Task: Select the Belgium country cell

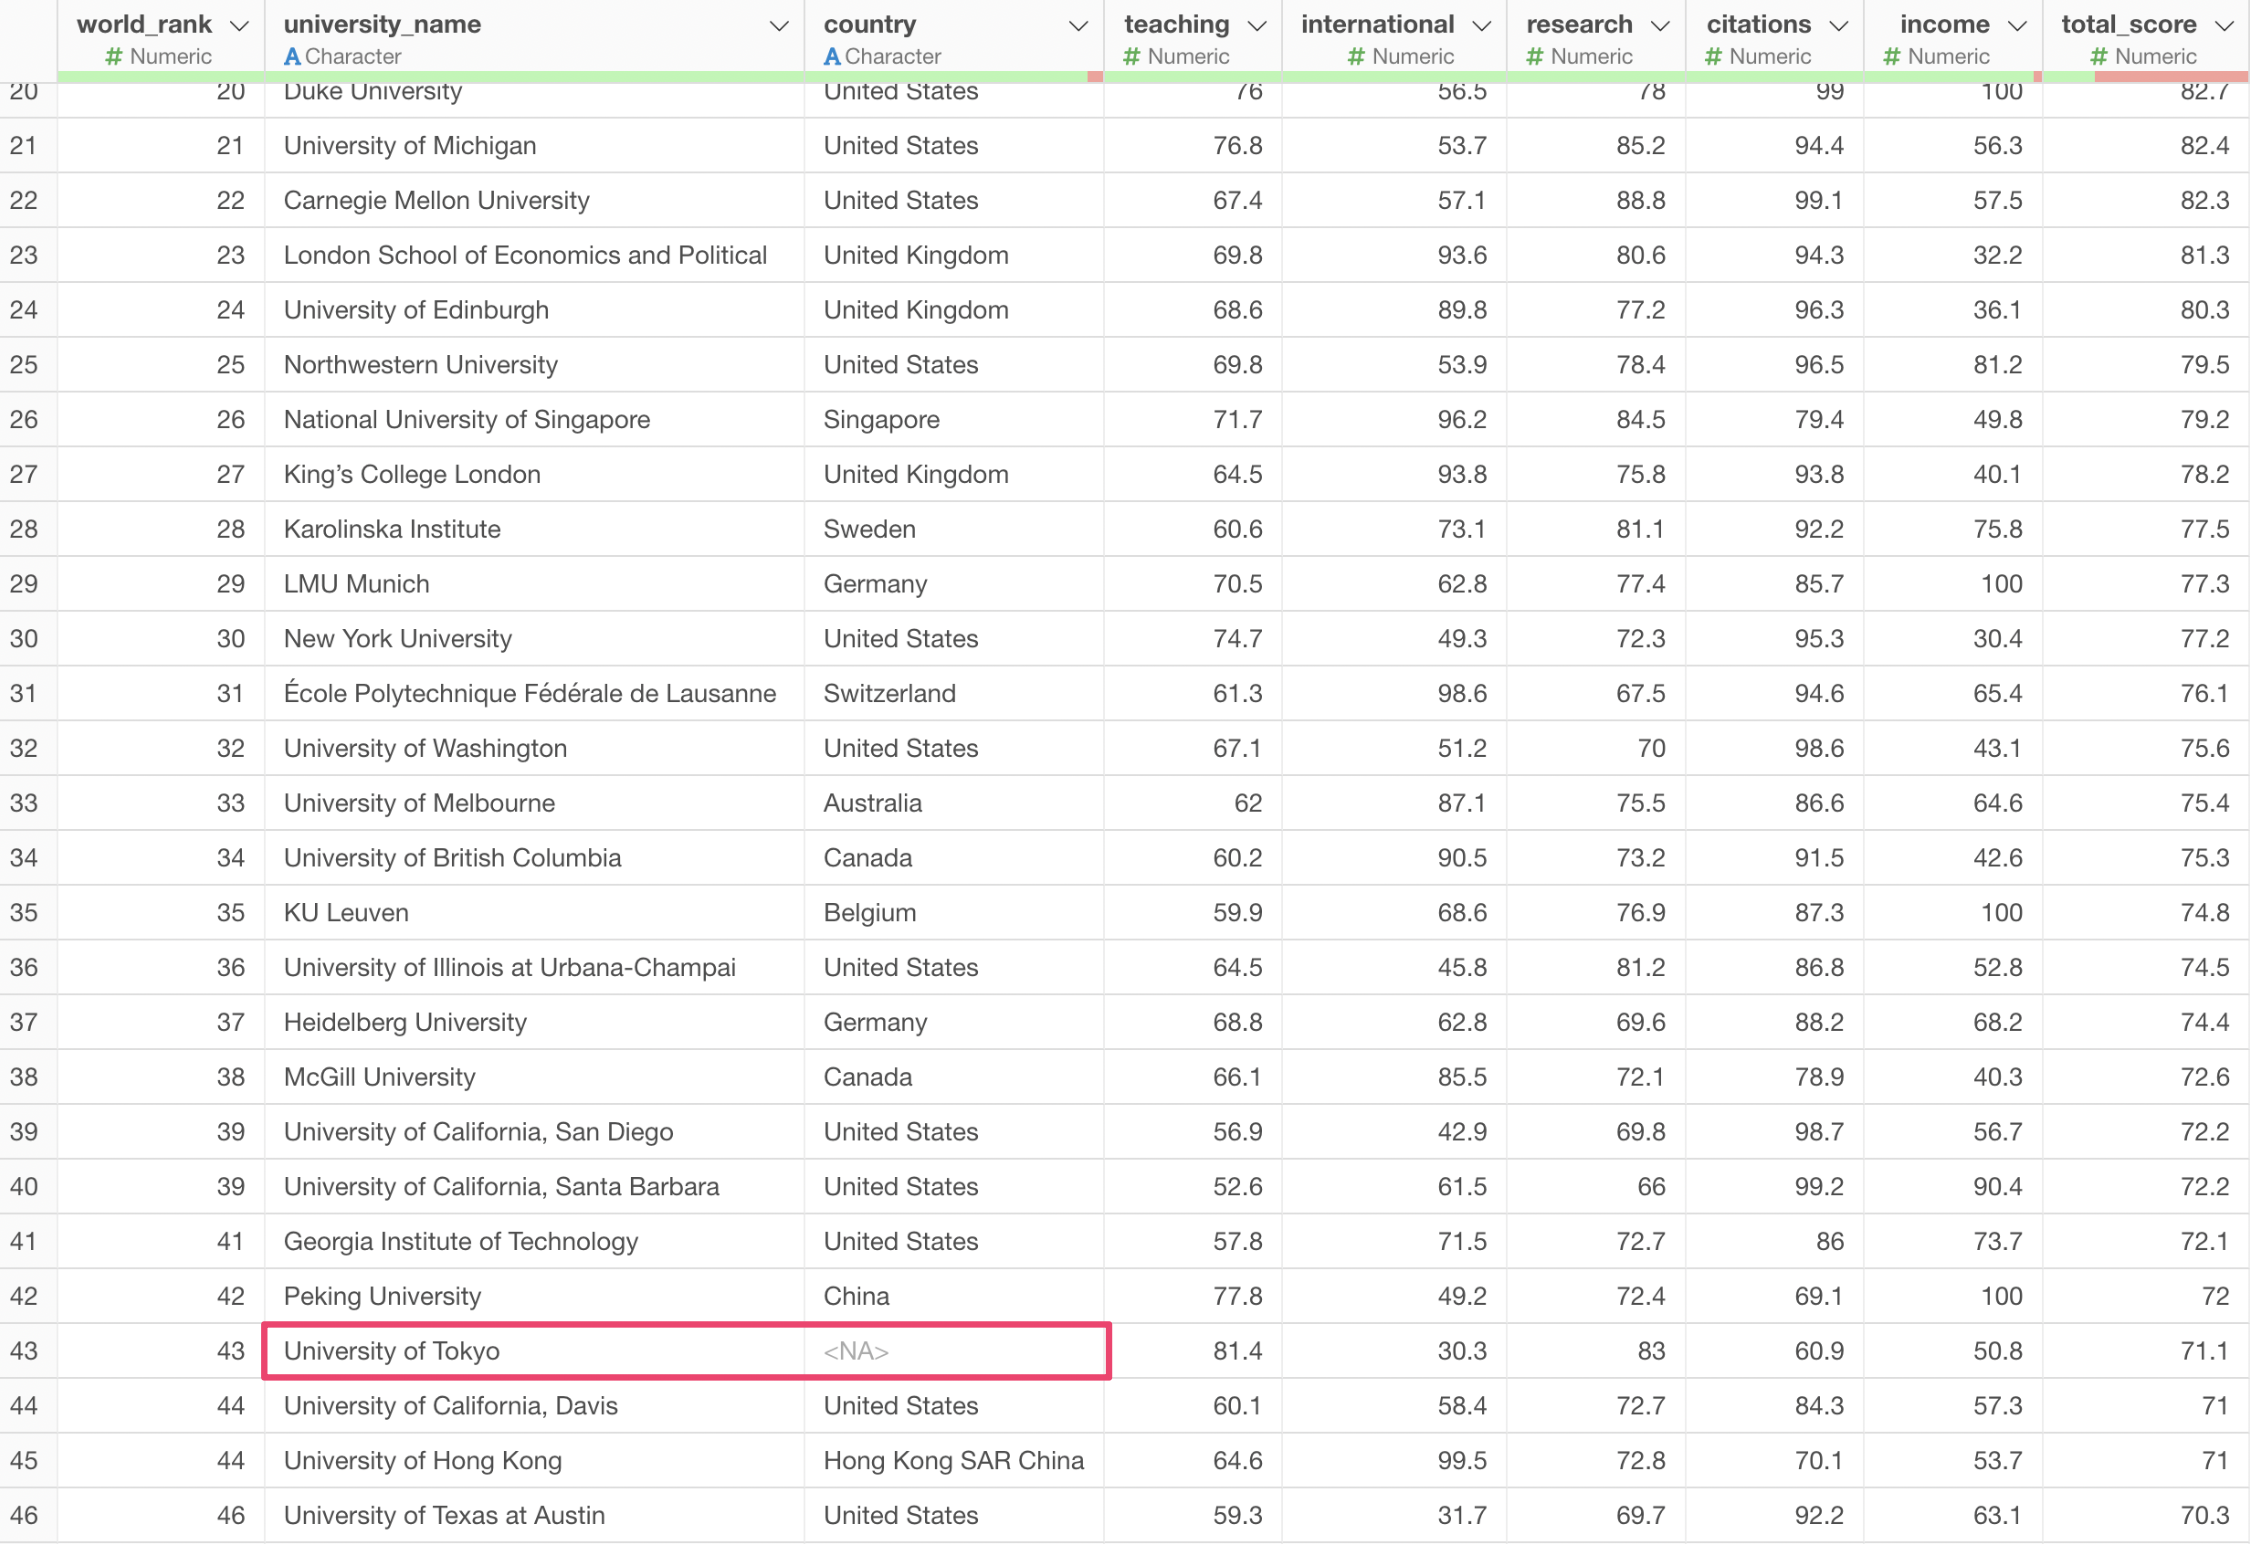Action: 954,913
